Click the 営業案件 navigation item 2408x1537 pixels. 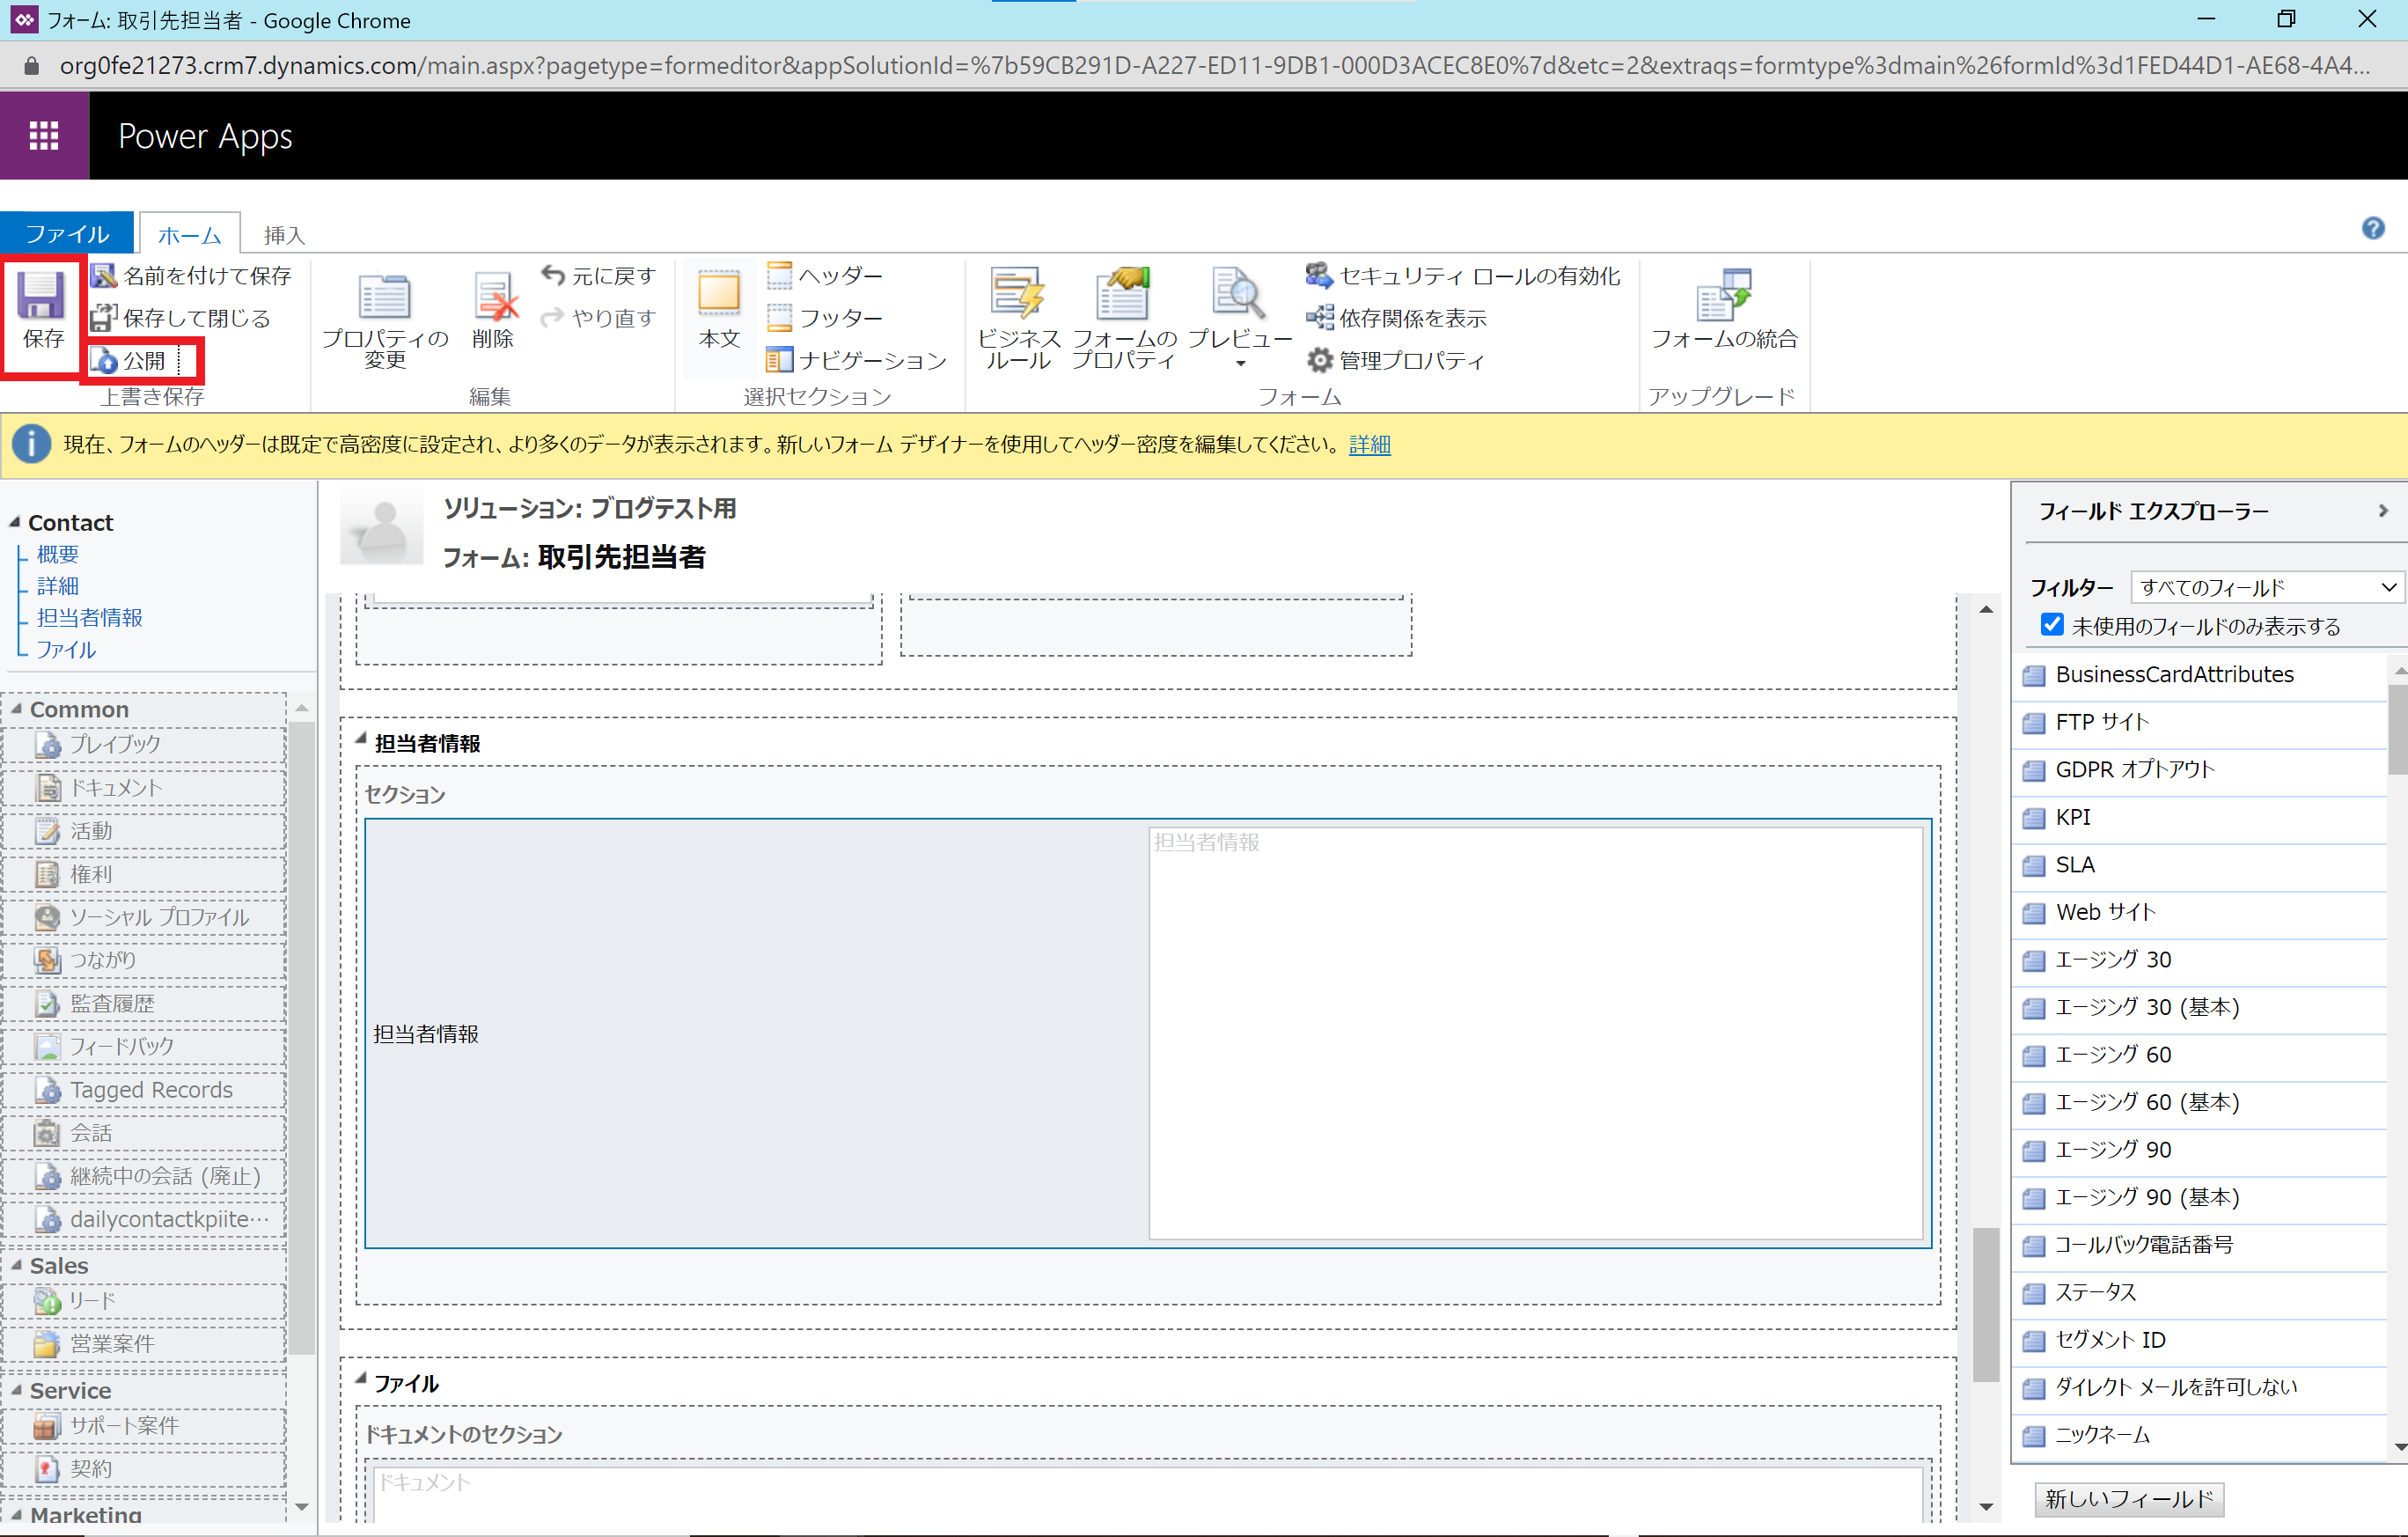click(146, 1343)
